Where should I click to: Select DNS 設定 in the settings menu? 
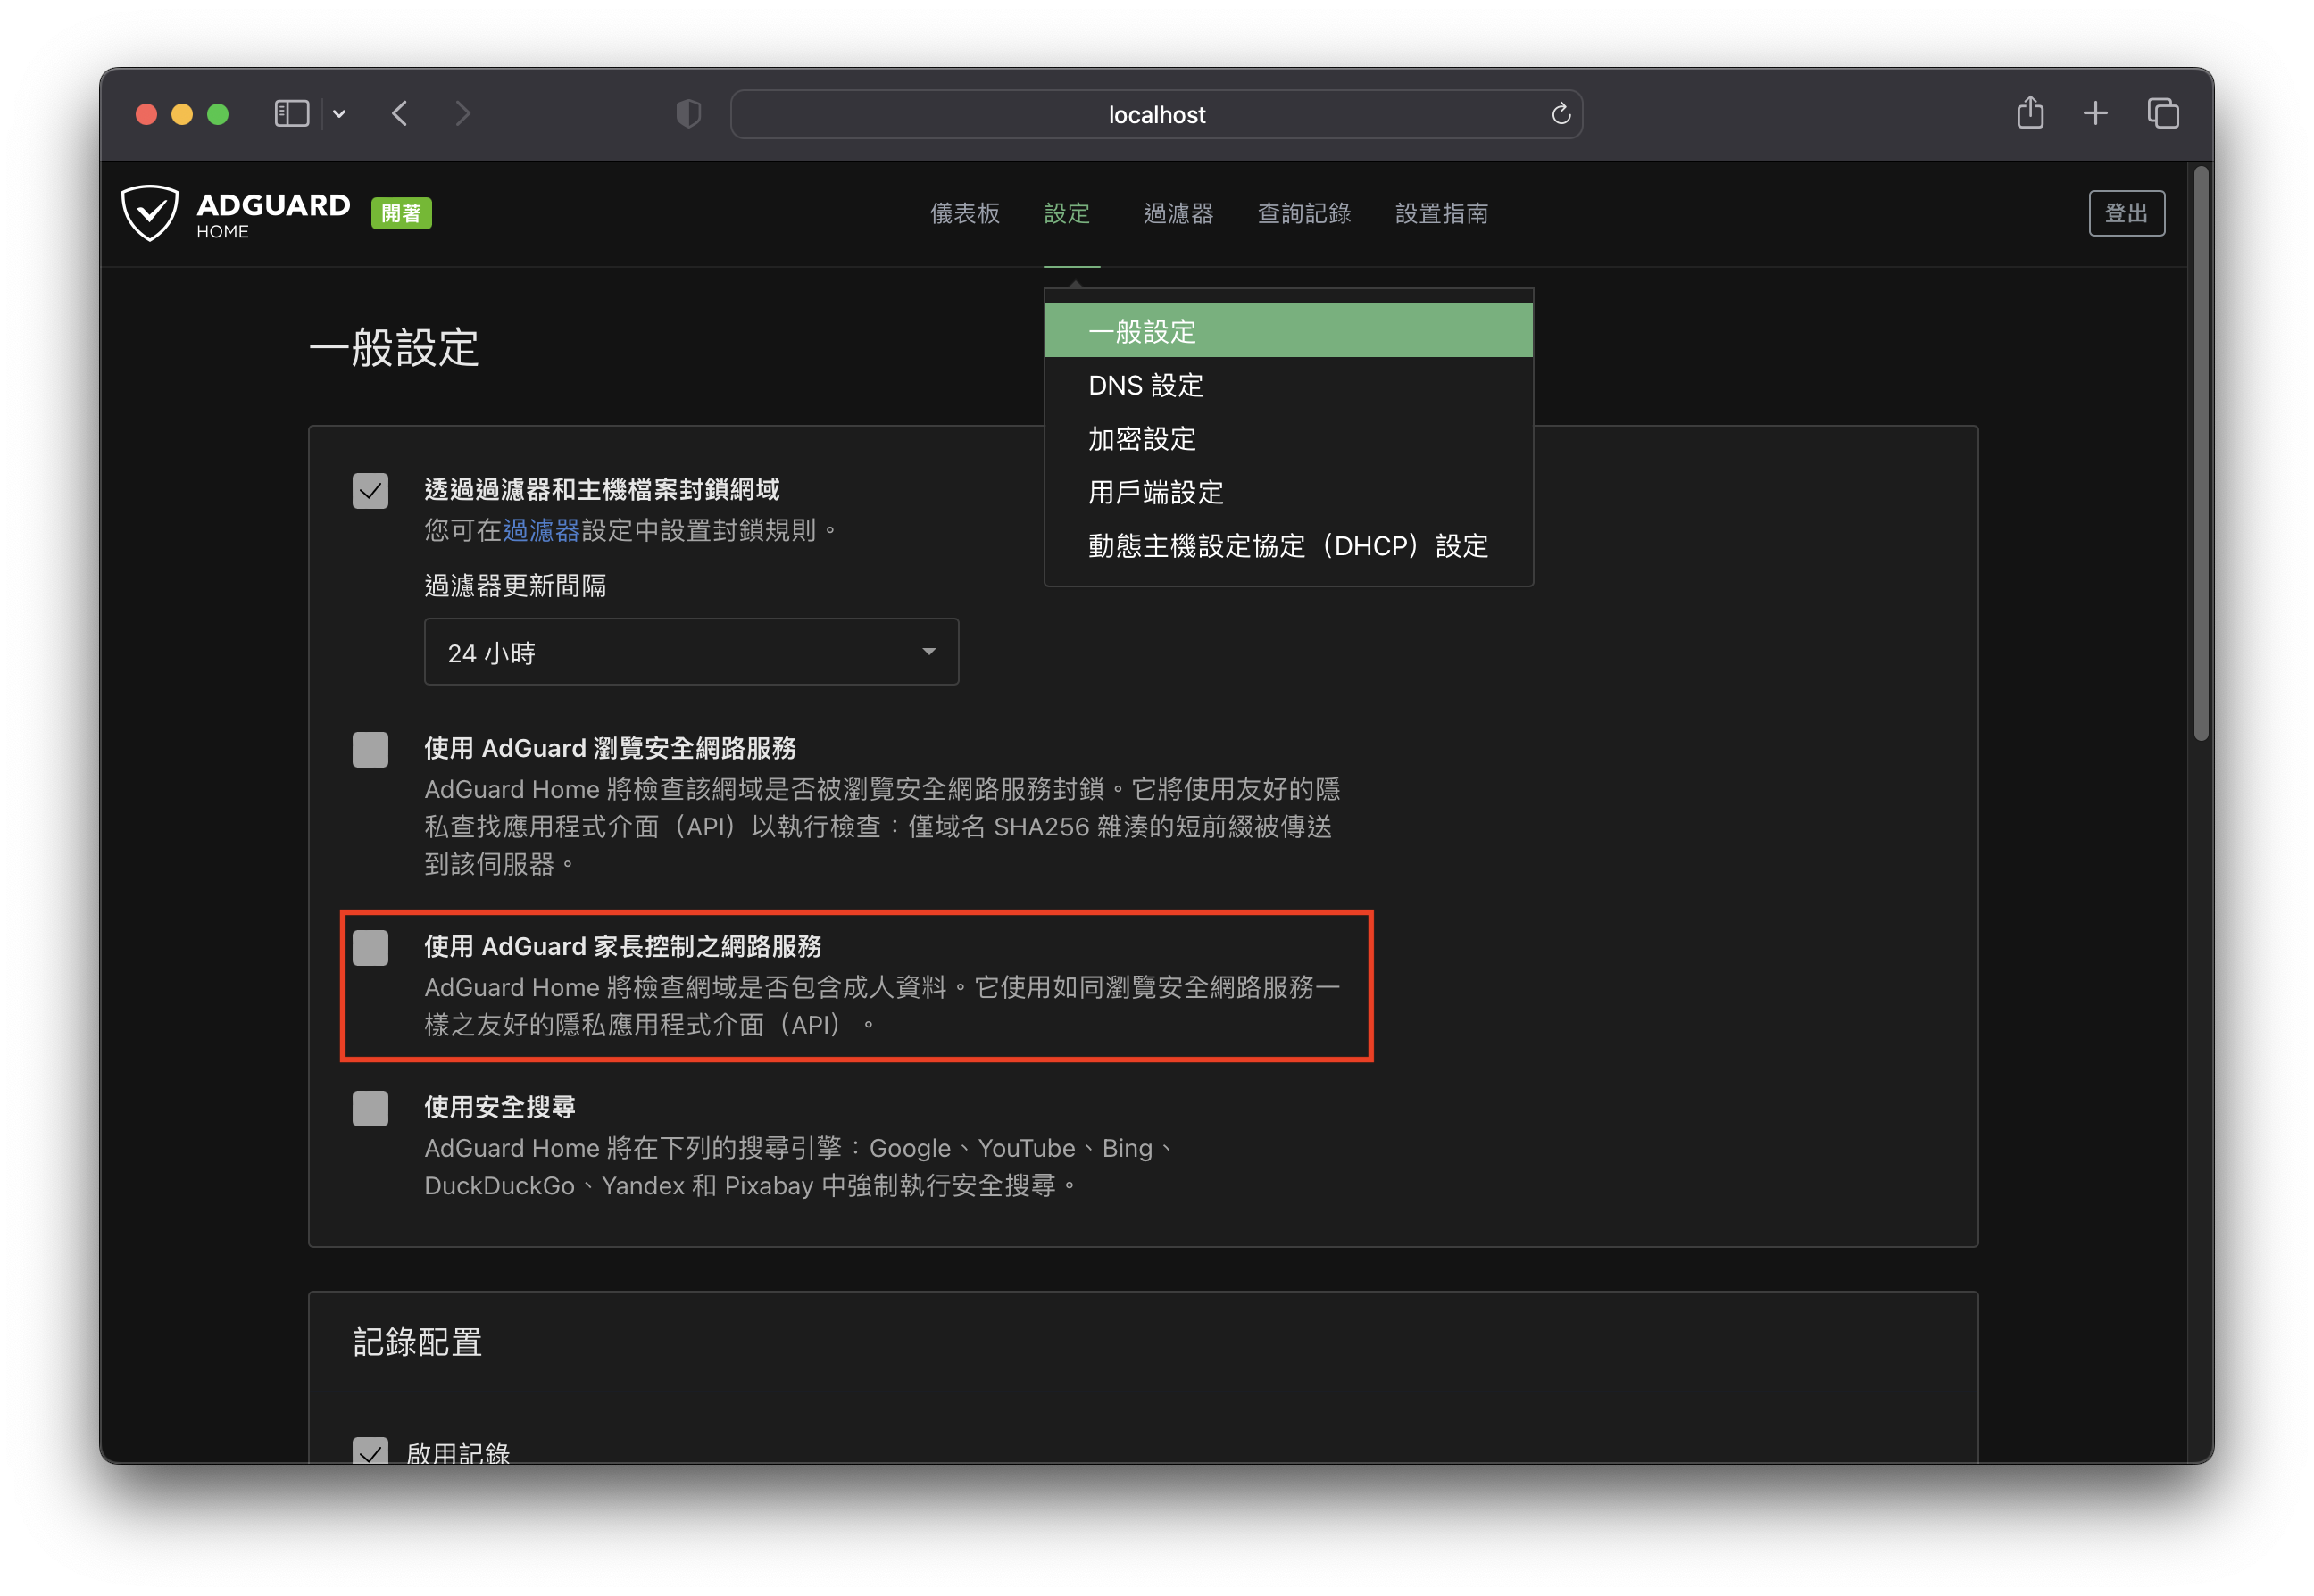pos(1288,385)
